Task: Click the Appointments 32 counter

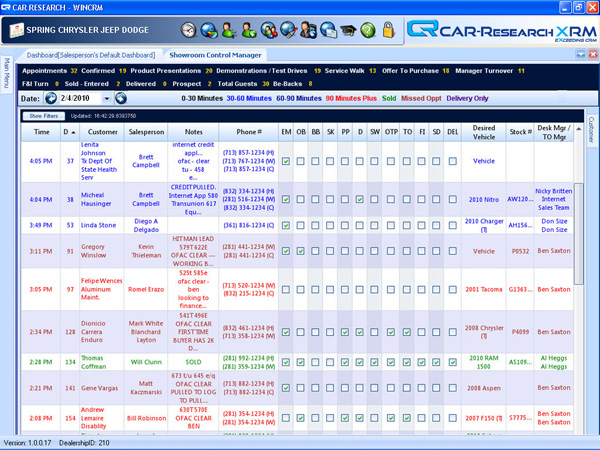Action: tap(49, 71)
